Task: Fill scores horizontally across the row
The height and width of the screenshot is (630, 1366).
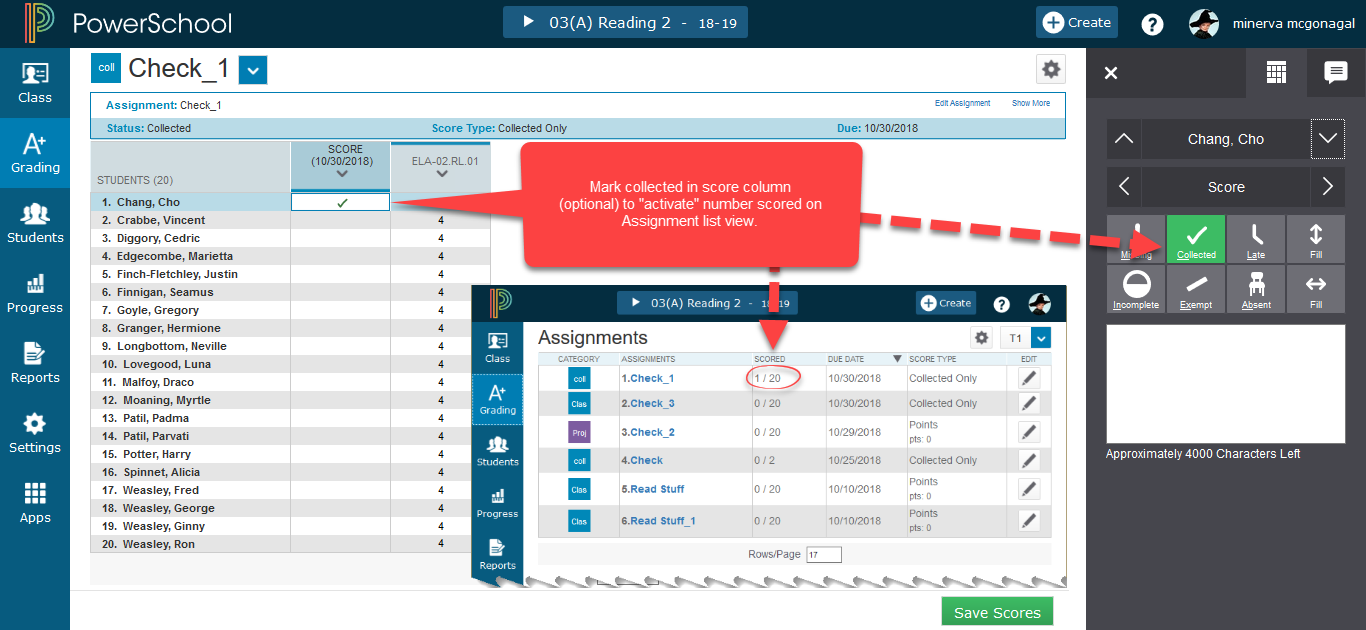Action: tap(1316, 289)
